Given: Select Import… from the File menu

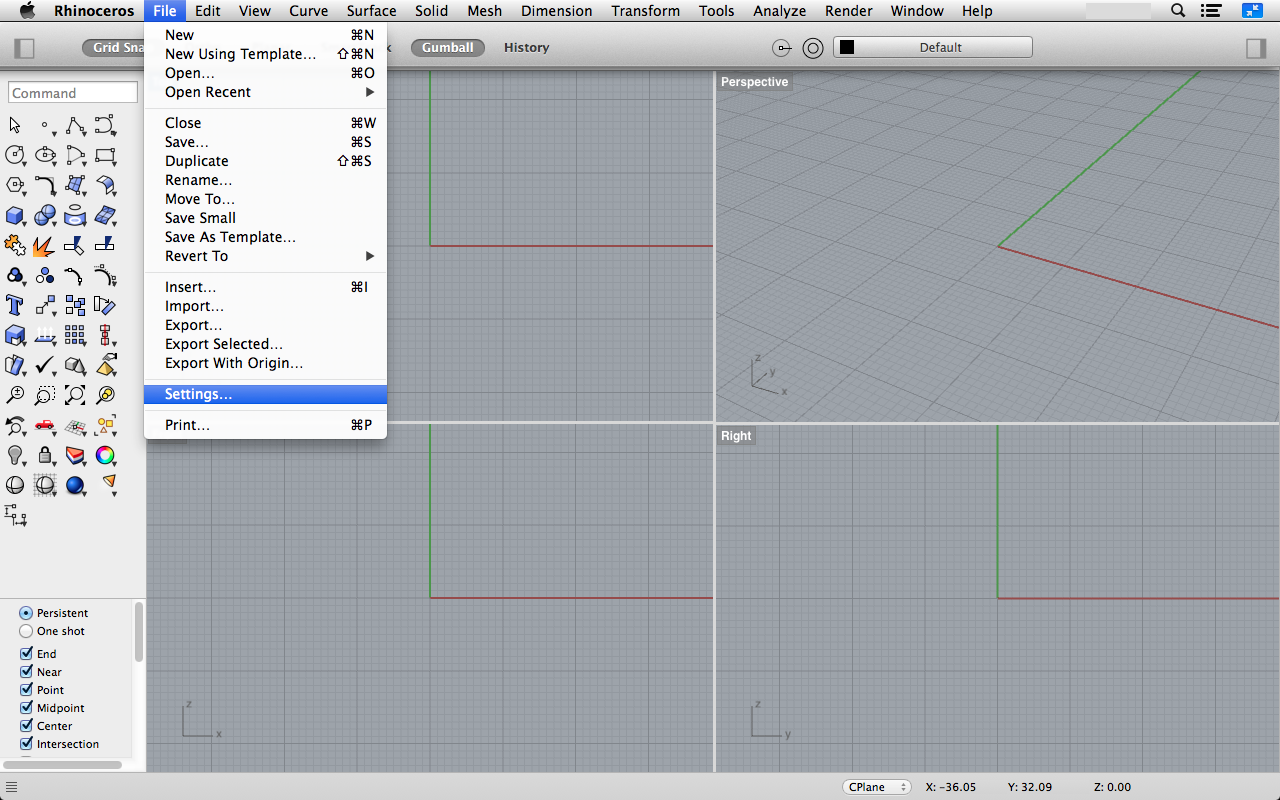Looking at the screenshot, I should (265, 306).
